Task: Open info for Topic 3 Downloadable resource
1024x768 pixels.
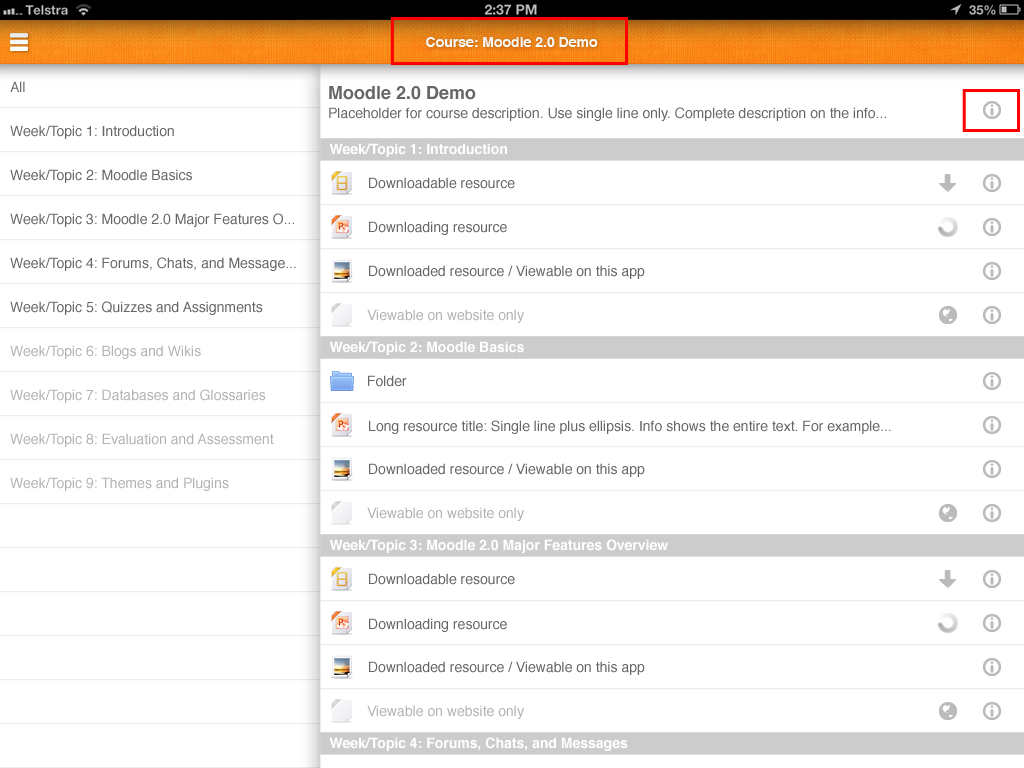Action: coord(991,579)
